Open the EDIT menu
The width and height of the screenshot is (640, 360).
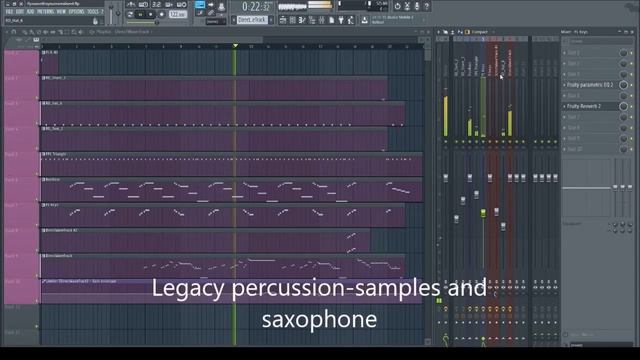20,12
